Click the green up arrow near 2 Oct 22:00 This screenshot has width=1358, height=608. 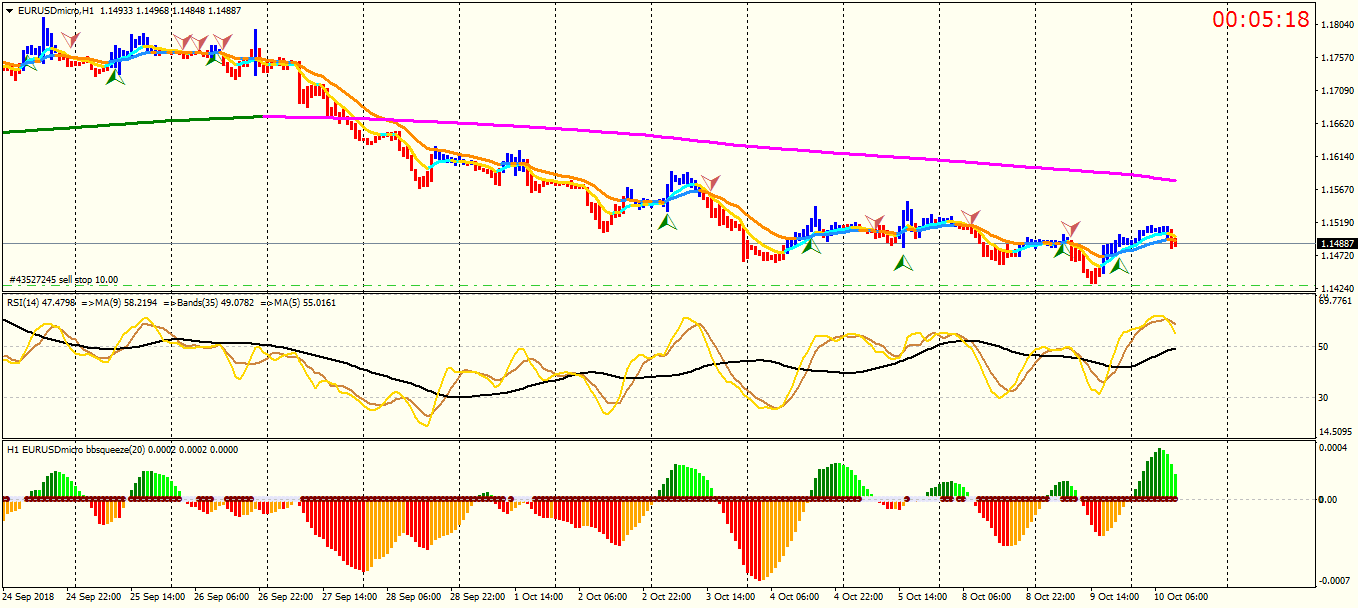[x=668, y=222]
